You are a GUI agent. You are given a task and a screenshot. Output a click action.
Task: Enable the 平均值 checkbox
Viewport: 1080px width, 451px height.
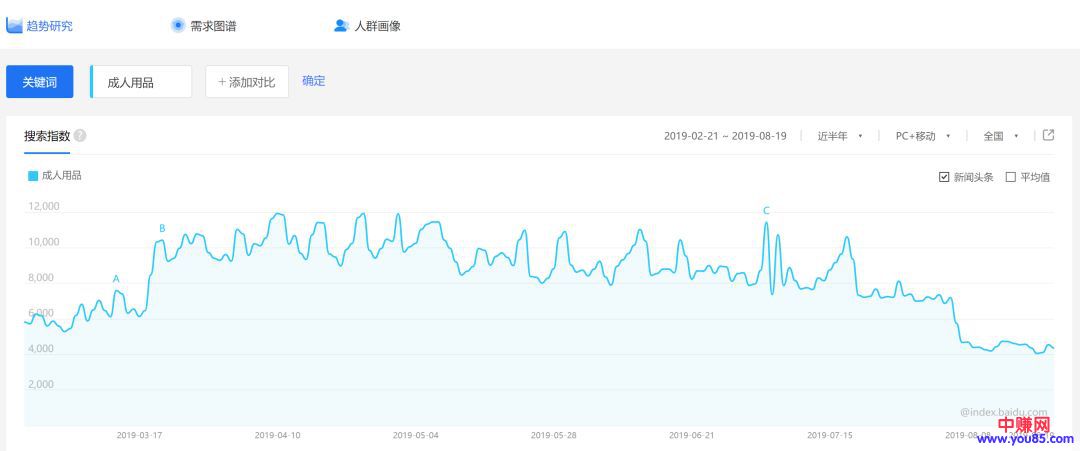coord(1010,177)
